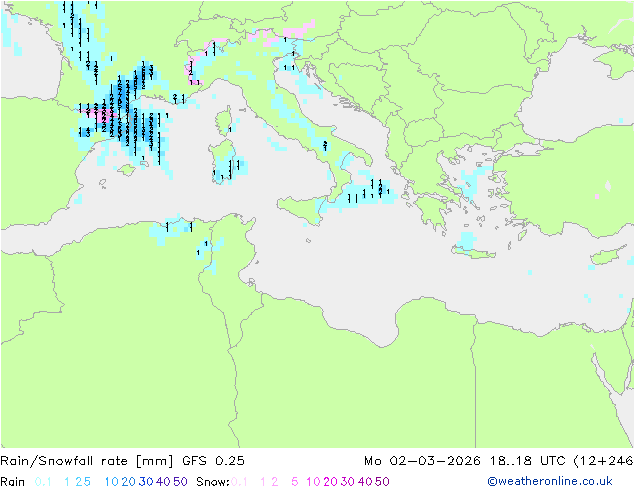
Task: Click the snow legend value 5
Action: point(294,482)
